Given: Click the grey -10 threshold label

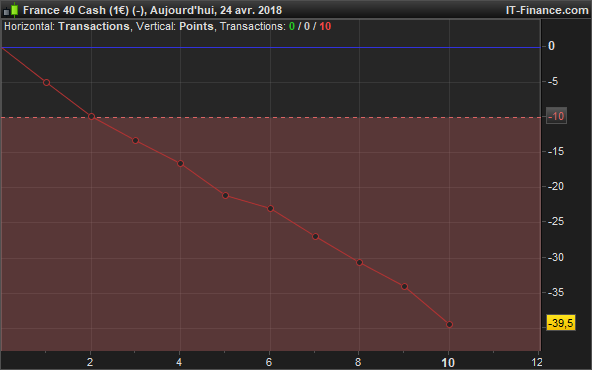Looking at the screenshot, I should (x=556, y=116).
